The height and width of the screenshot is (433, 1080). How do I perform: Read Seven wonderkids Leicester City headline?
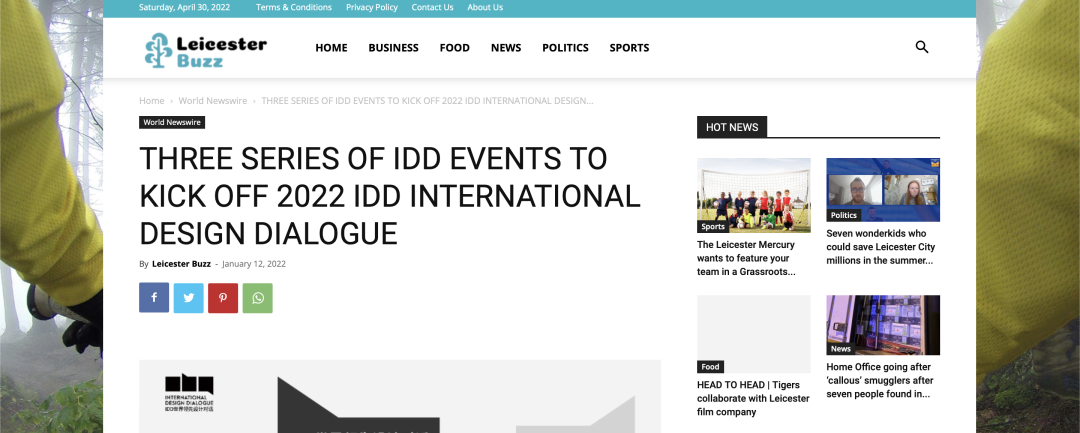[x=881, y=247]
